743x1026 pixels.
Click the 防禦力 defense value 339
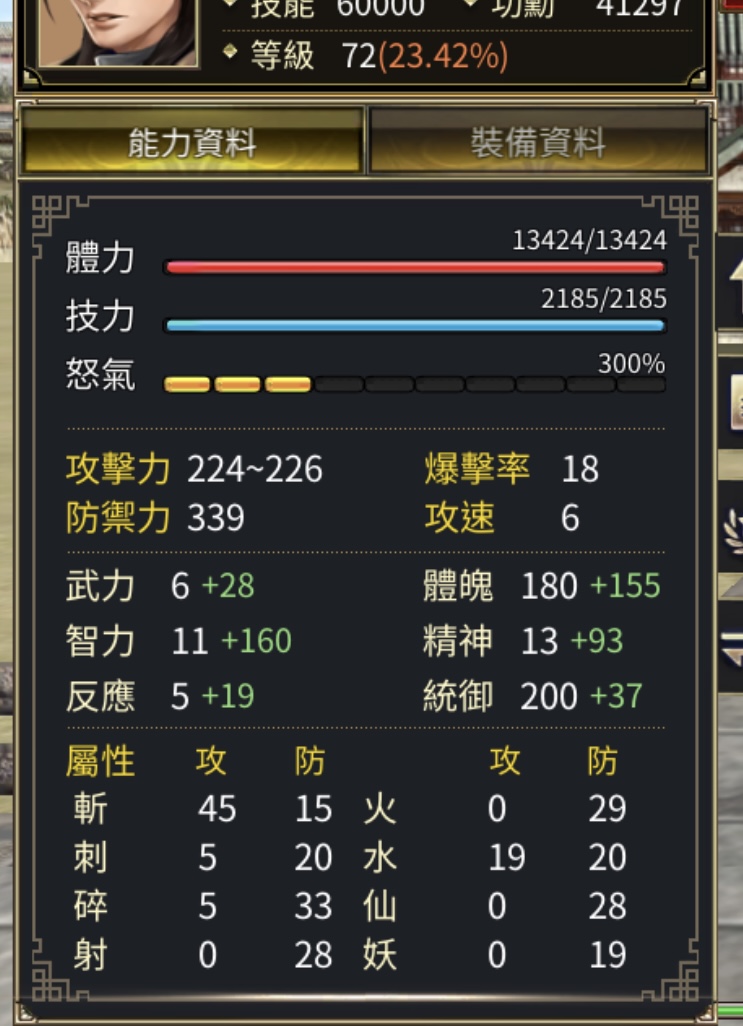click(216, 518)
